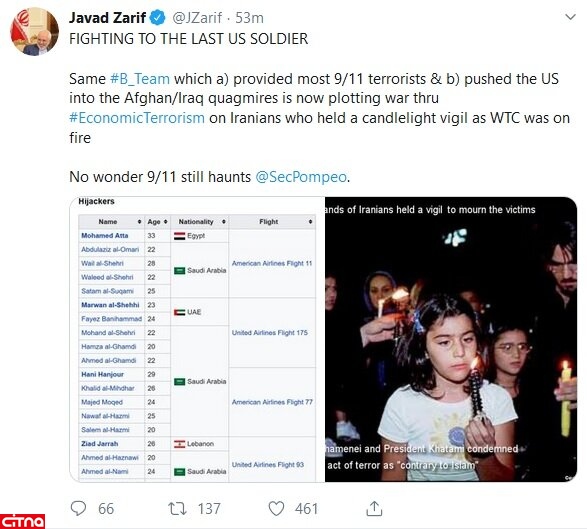587x529 pixels.
Task: Open the @JZarif handle
Action: (x=197, y=18)
